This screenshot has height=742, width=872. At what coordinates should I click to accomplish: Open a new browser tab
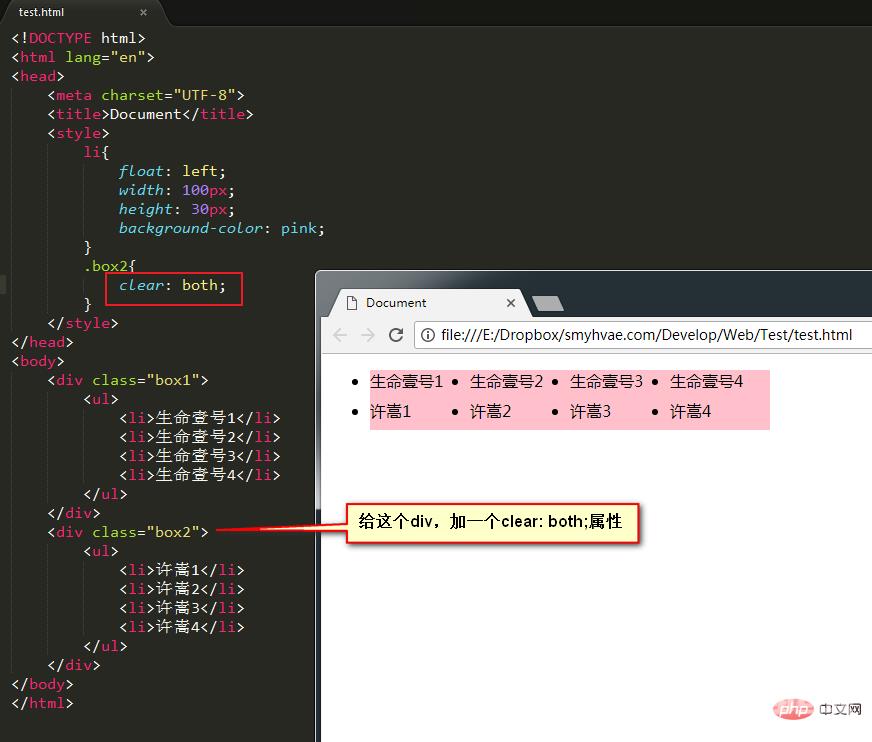[x=548, y=303]
